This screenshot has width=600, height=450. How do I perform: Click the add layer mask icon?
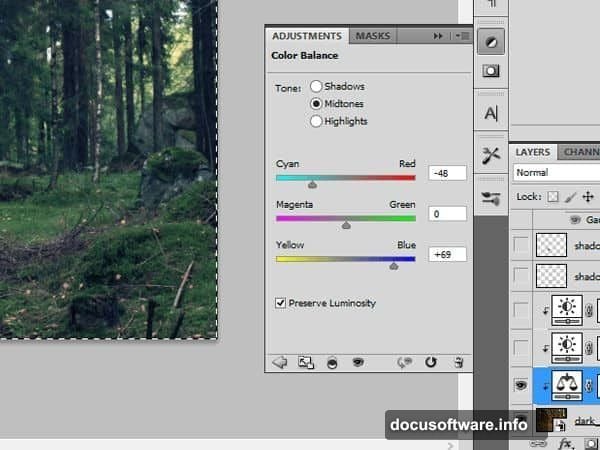point(592,444)
